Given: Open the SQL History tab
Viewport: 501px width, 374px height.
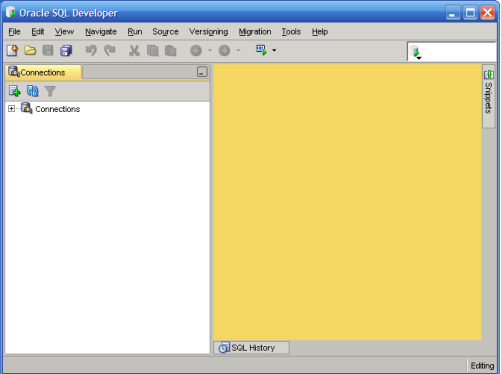Looking at the screenshot, I should pos(251,348).
